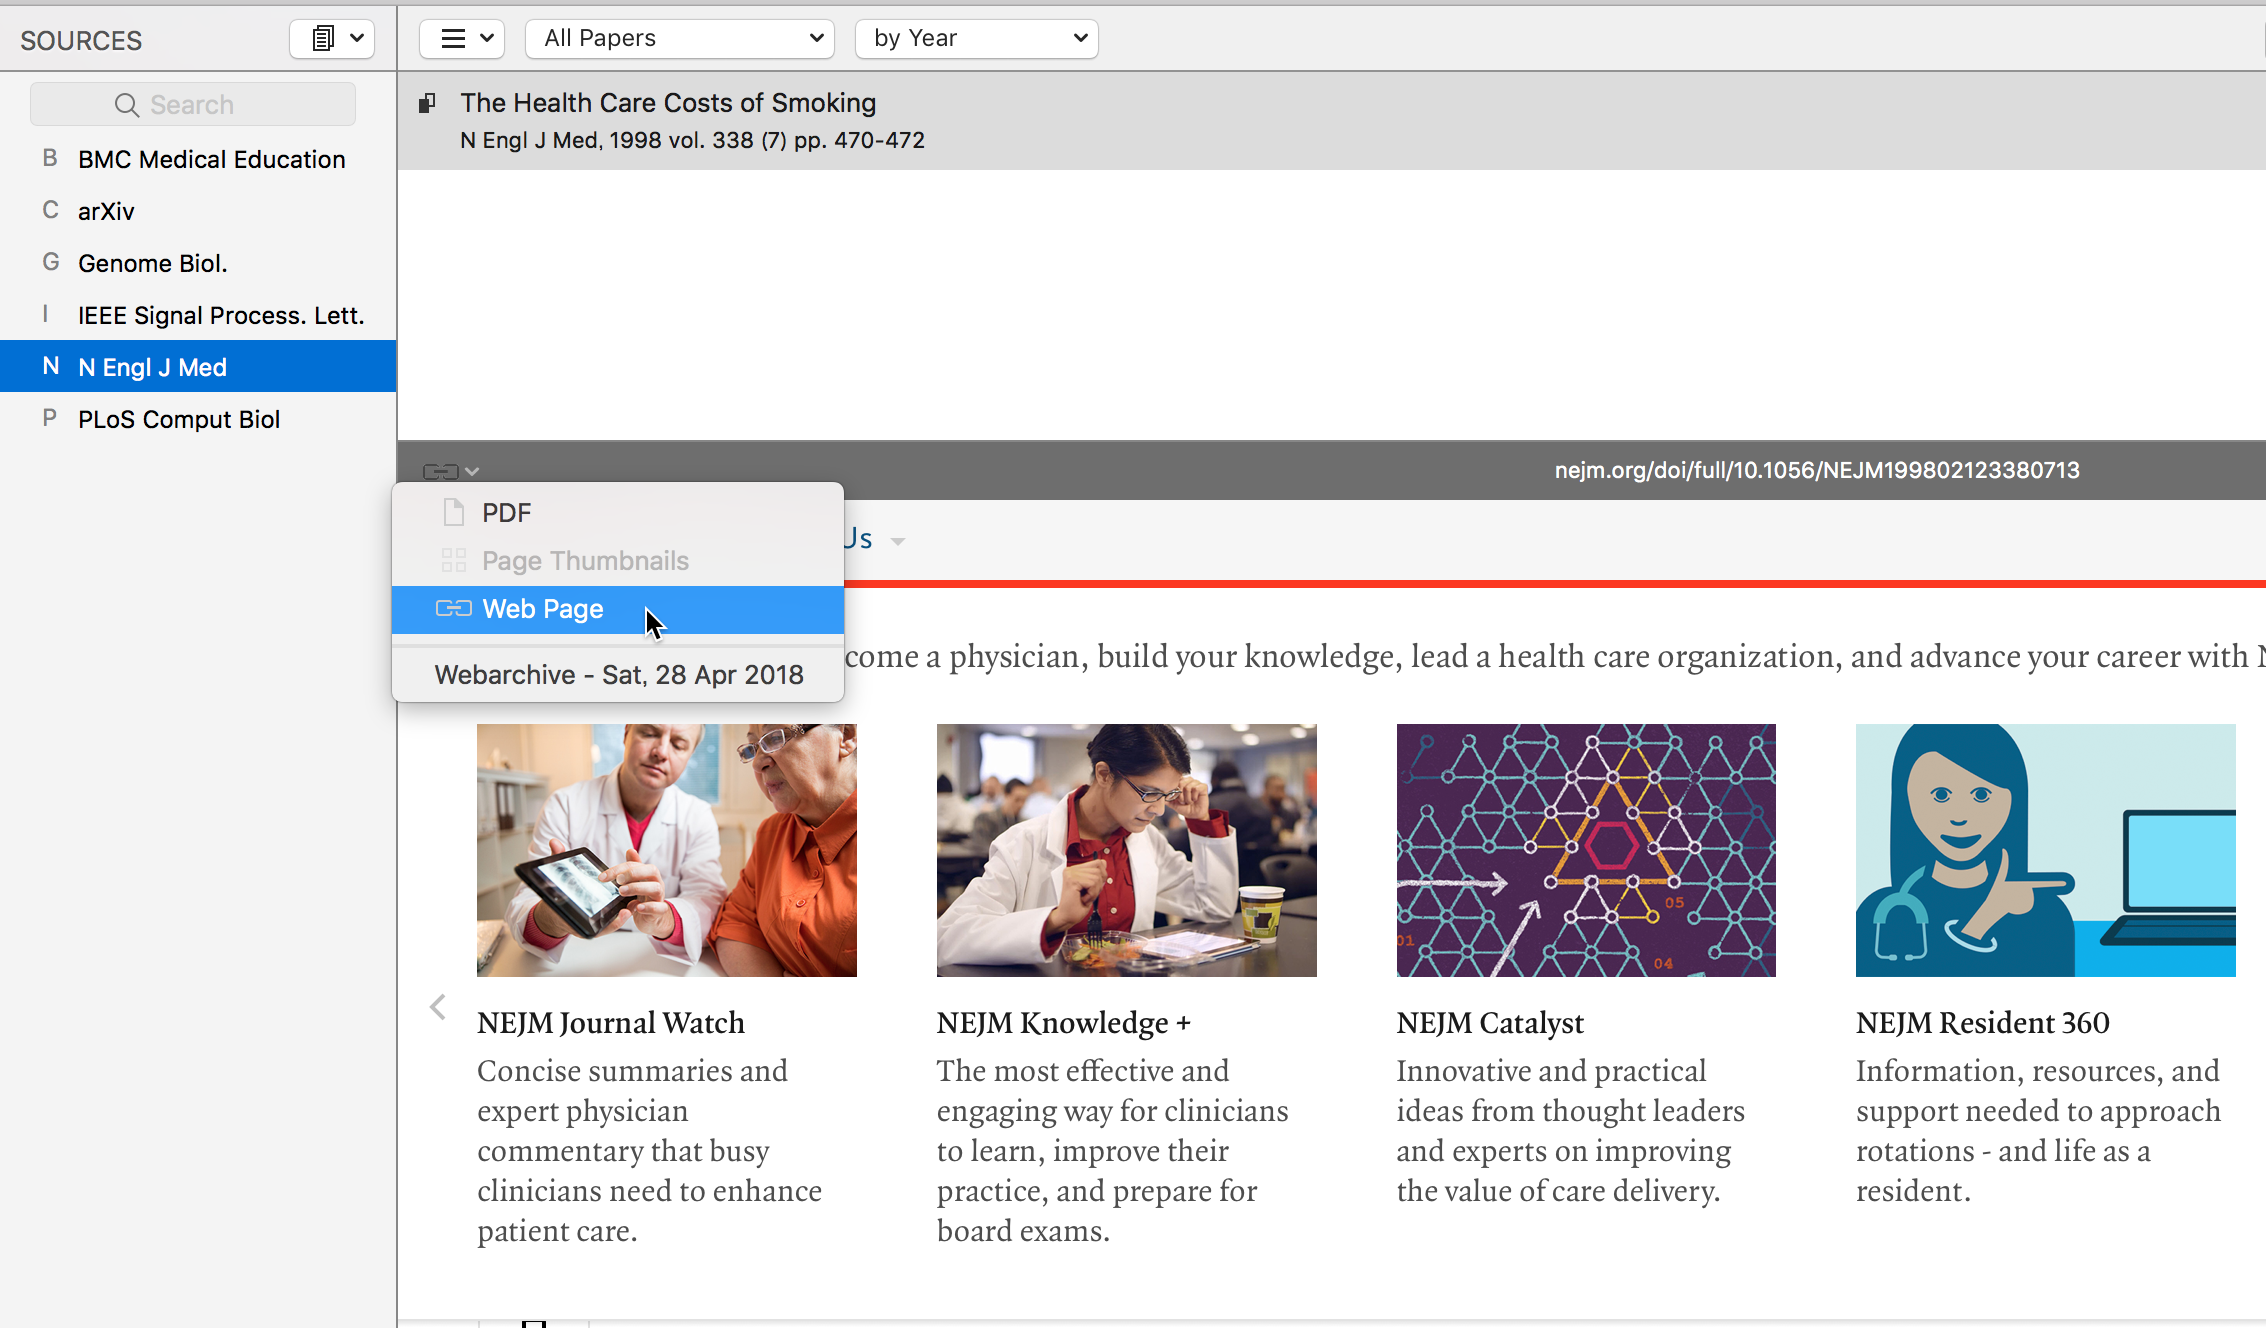Click the magnifier icon in Search
Screen dimensions: 2266x1328
(126, 105)
